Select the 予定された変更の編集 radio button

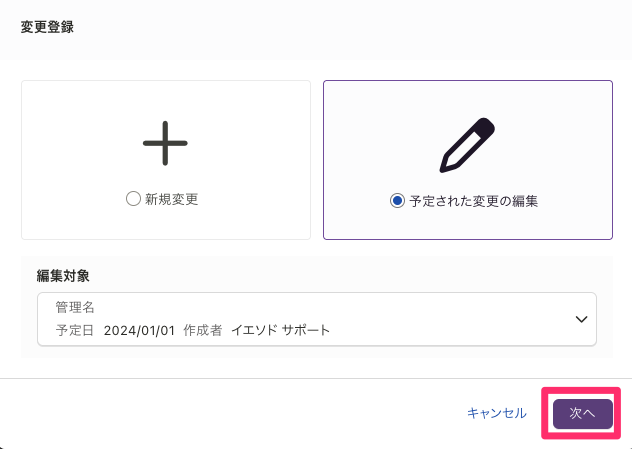coord(397,200)
